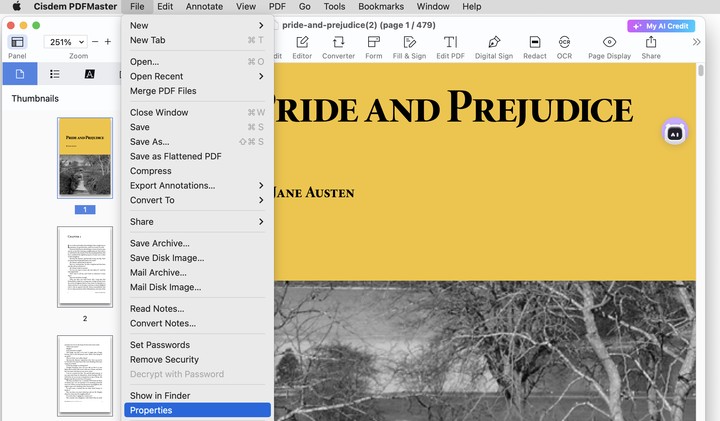Image resolution: width=720 pixels, height=421 pixels.
Task: Open the Annotate menu
Action: [x=204, y=6]
